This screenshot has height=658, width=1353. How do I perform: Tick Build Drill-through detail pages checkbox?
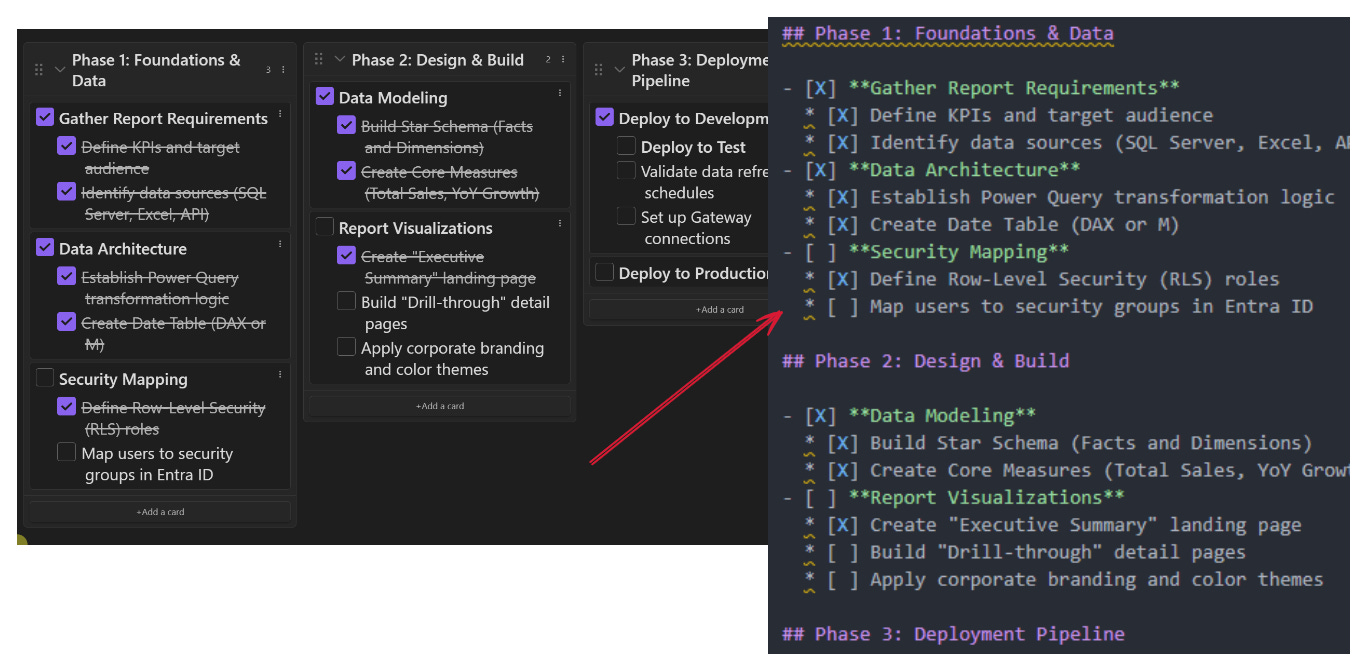coord(347,301)
